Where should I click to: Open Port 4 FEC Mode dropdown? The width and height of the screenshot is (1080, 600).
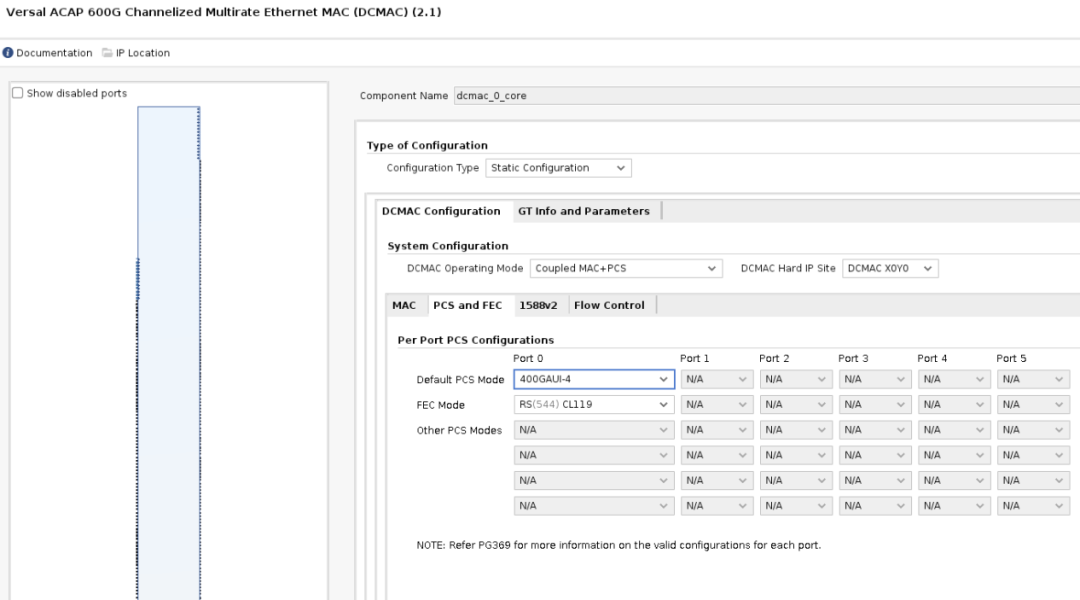(955, 405)
